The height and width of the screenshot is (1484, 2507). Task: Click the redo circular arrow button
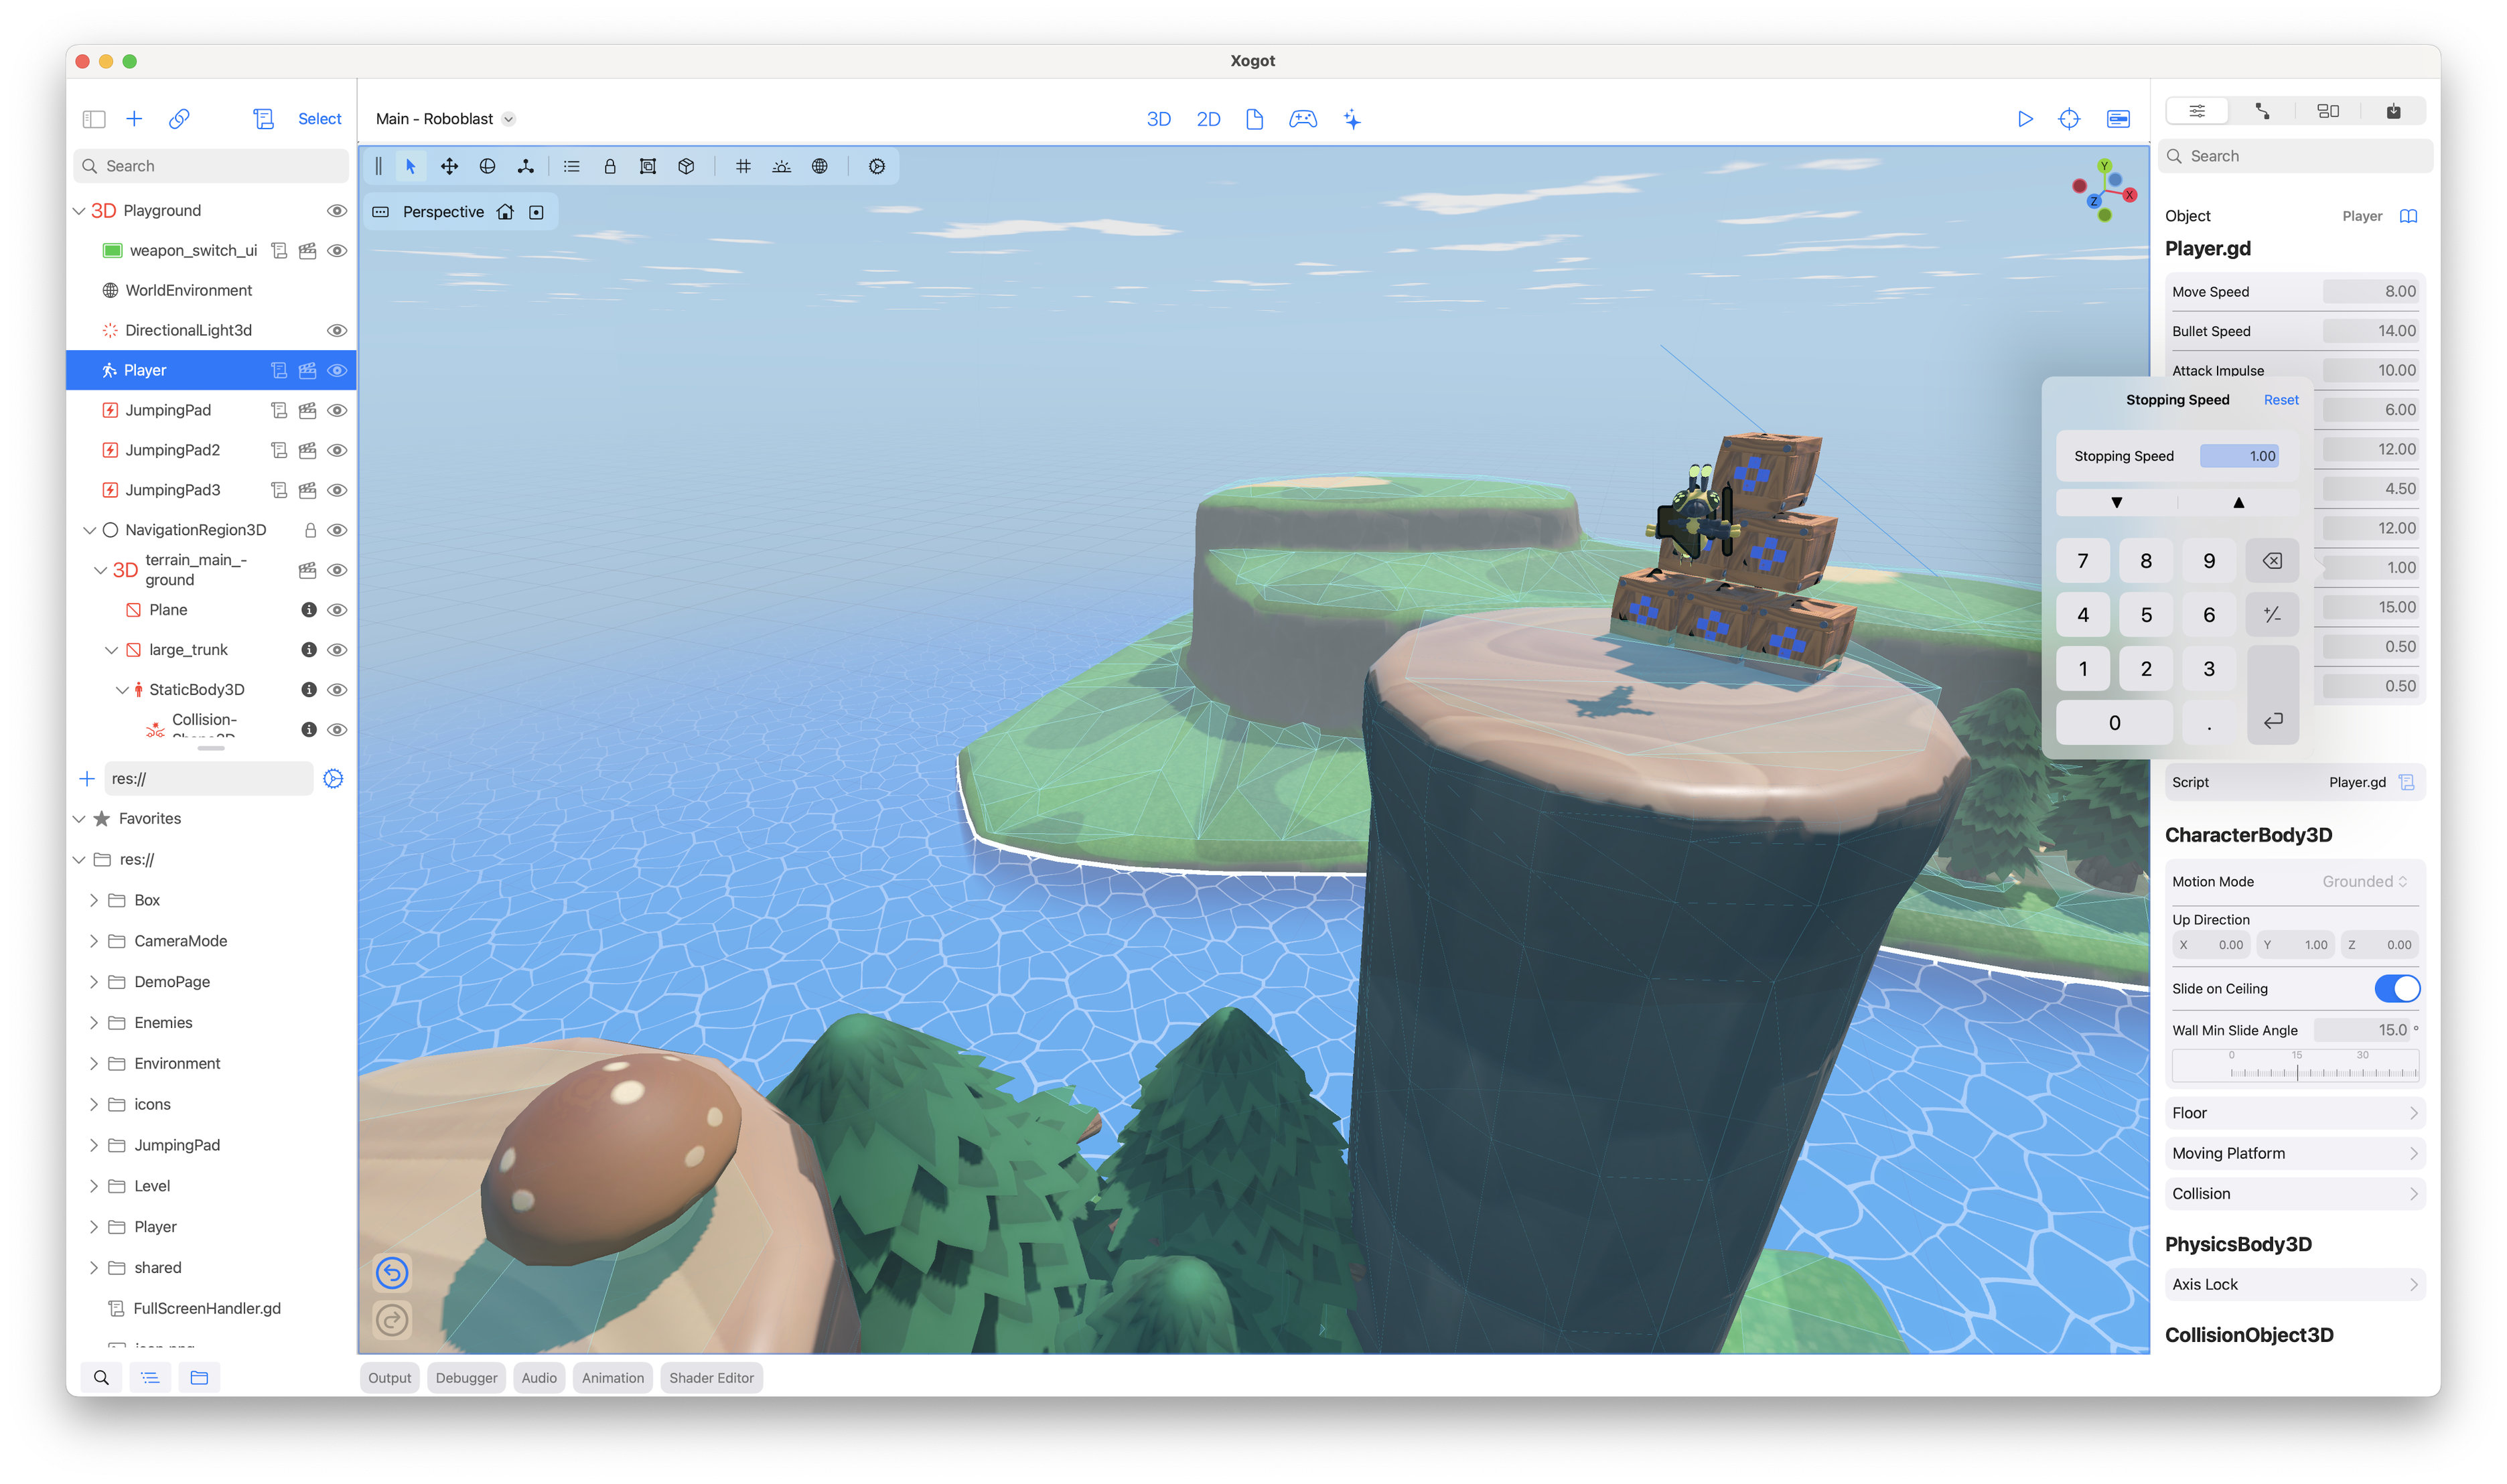(392, 1321)
